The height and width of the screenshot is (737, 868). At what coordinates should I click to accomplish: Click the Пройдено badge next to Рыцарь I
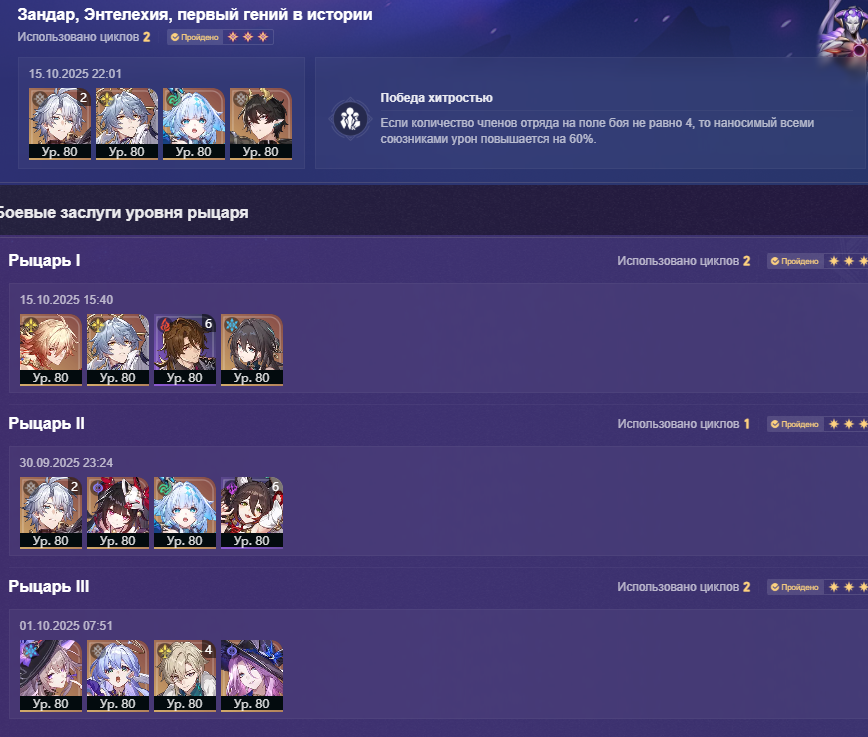coord(795,261)
